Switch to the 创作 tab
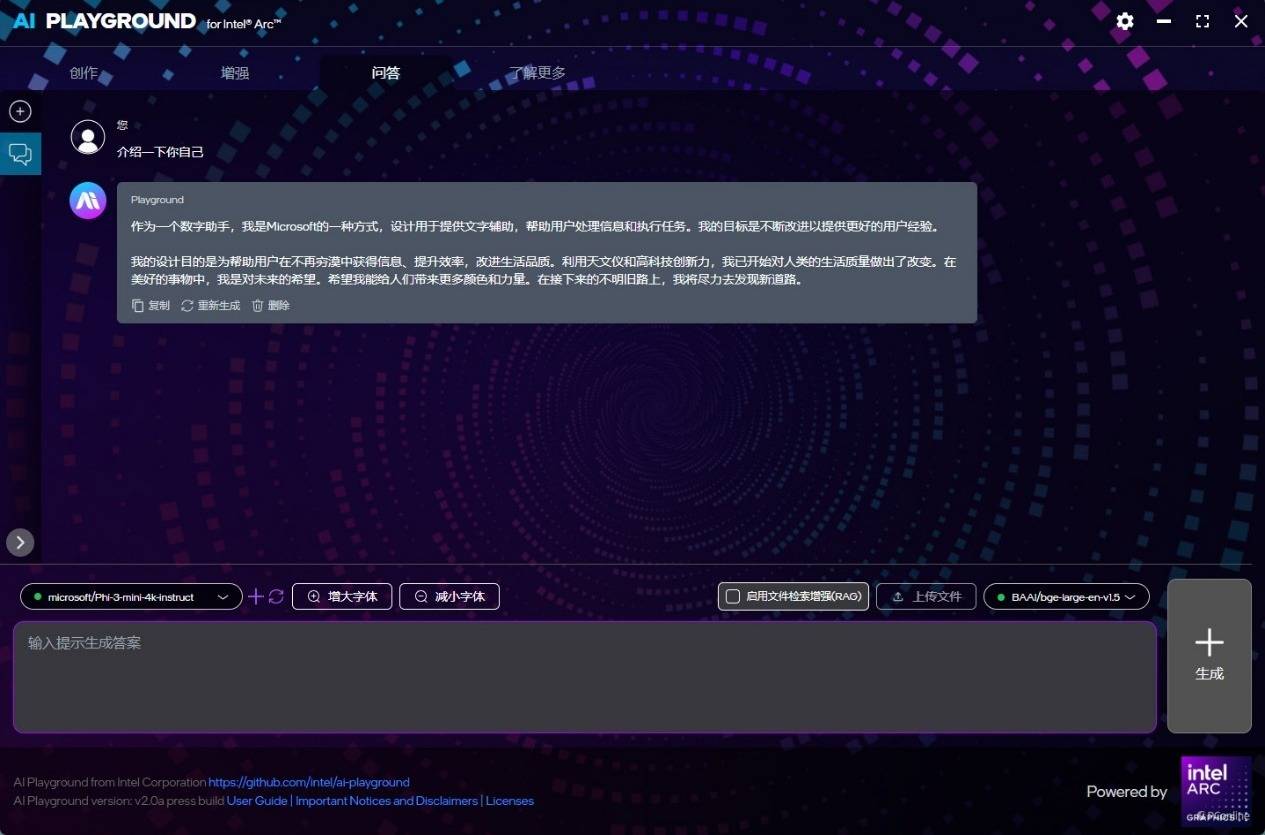 pyautogui.click(x=84, y=73)
